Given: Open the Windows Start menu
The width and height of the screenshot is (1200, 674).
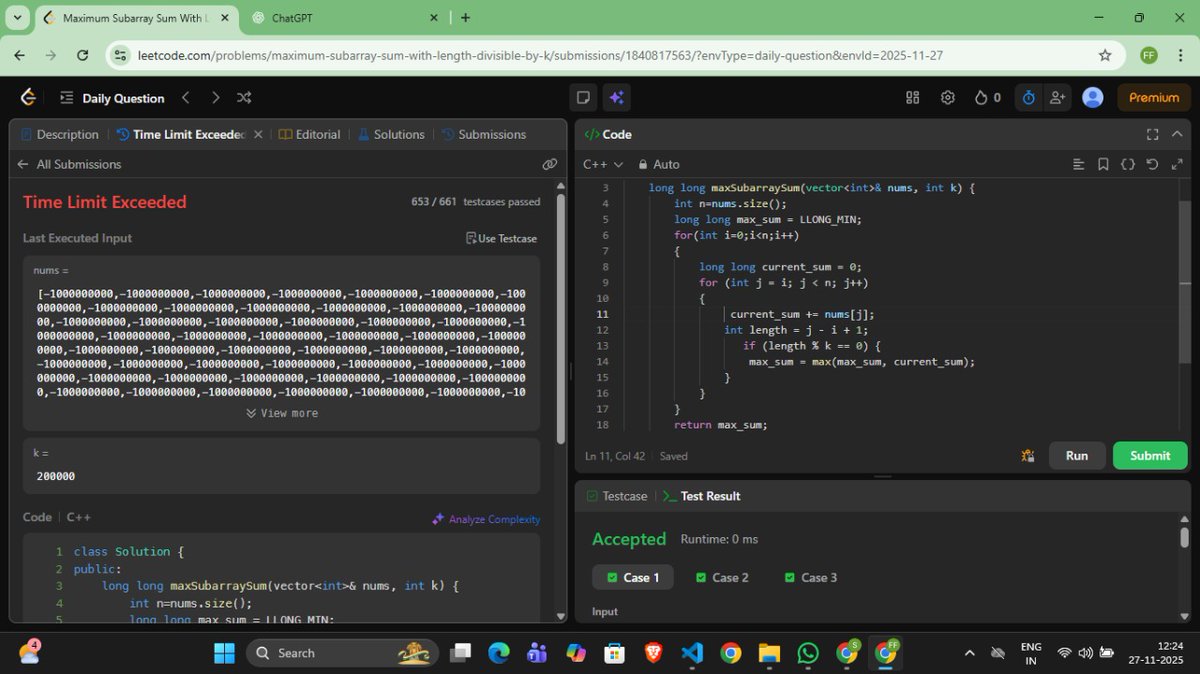Looking at the screenshot, I should click(x=224, y=653).
